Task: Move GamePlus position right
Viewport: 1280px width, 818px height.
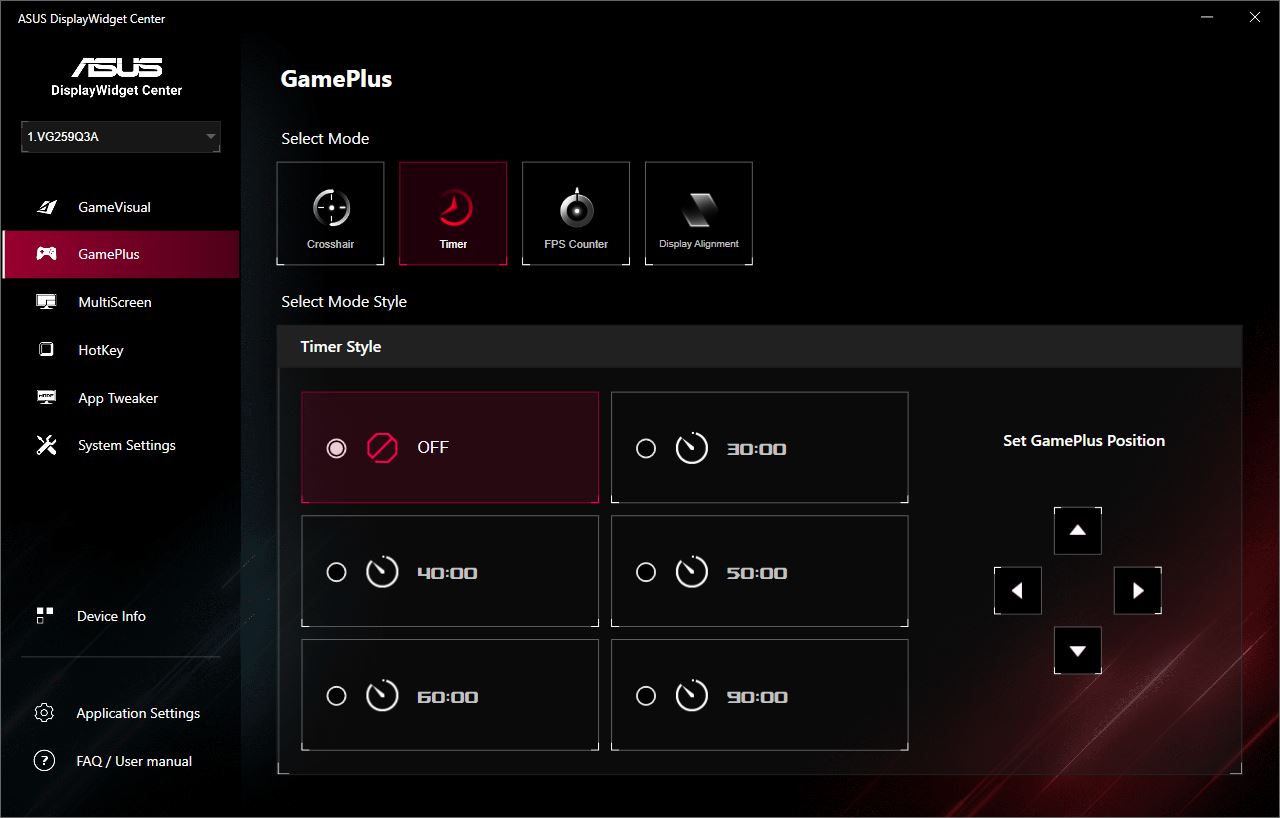Action: (x=1138, y=590)
